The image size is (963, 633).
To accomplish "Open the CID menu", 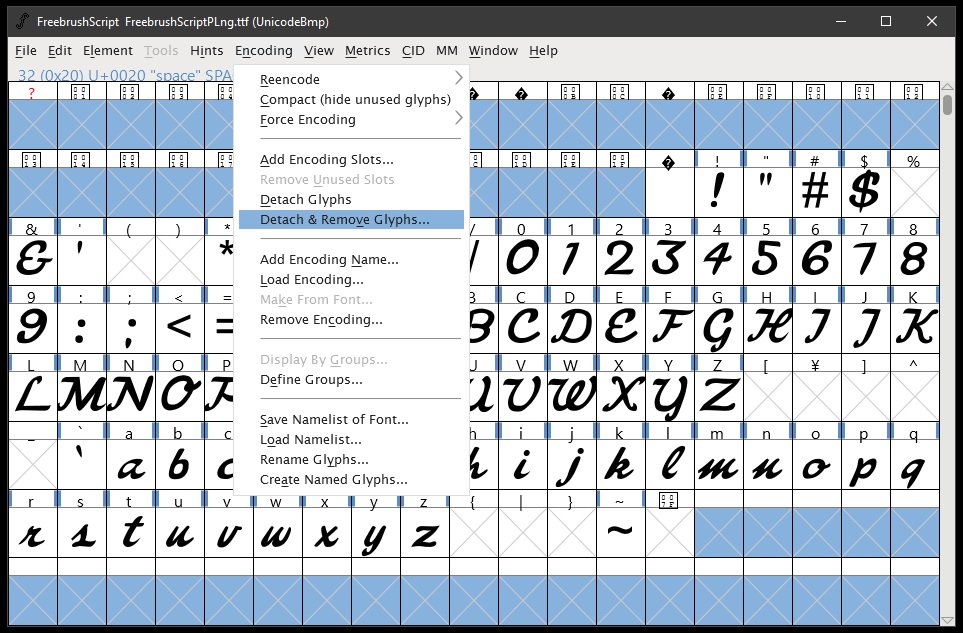I will coord(413,51).
